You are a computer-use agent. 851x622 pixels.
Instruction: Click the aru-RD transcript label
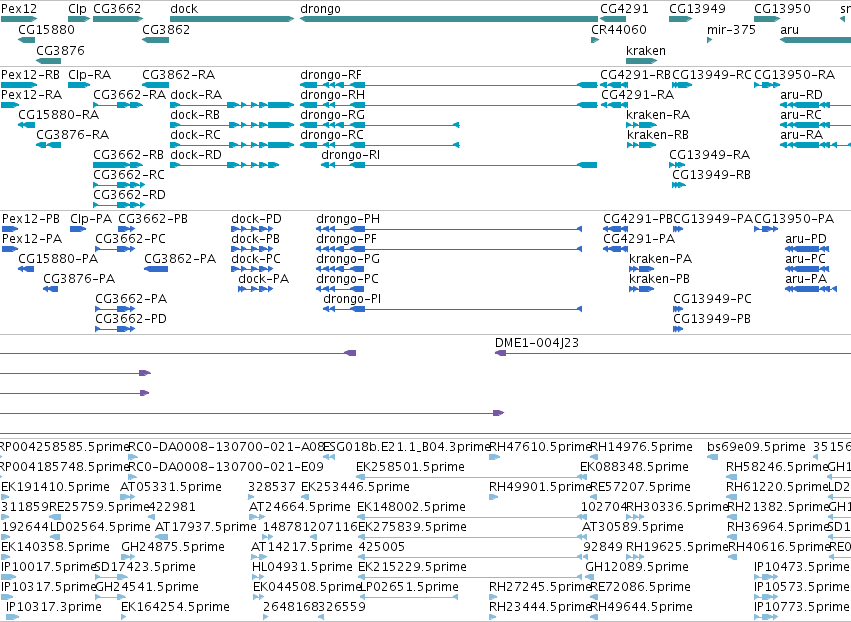pyautogui.click(x=801, y=95)
